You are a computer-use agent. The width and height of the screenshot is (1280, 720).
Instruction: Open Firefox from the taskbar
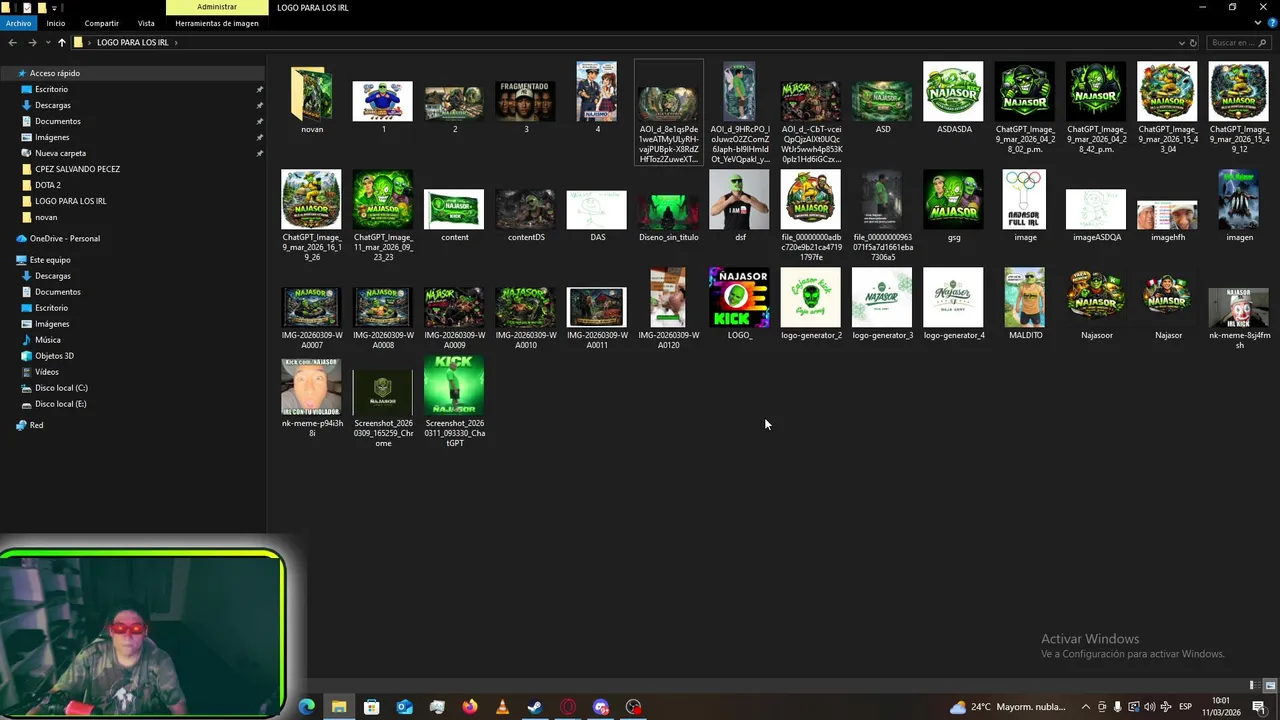pyautogui.click(x=470, y=707)
